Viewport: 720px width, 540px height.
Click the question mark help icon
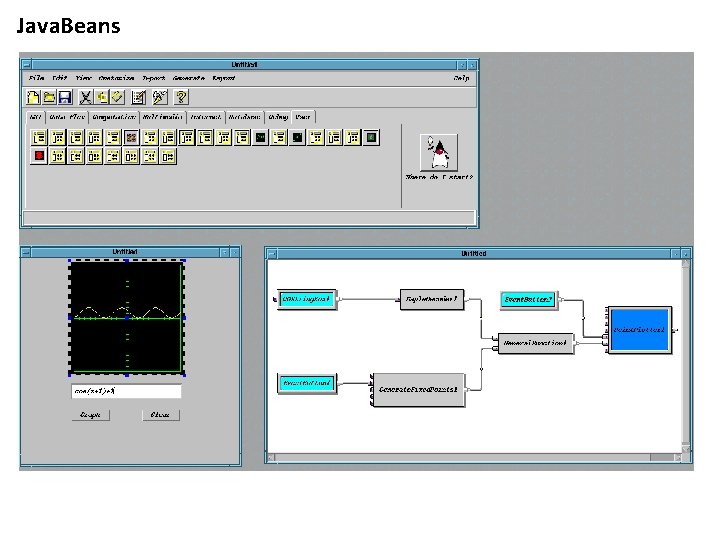181,97
